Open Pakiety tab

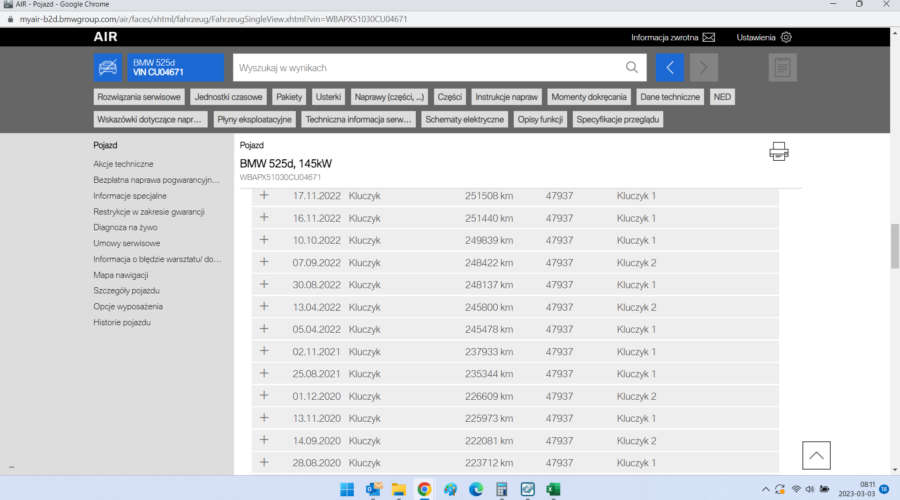(x=289, y=97)
